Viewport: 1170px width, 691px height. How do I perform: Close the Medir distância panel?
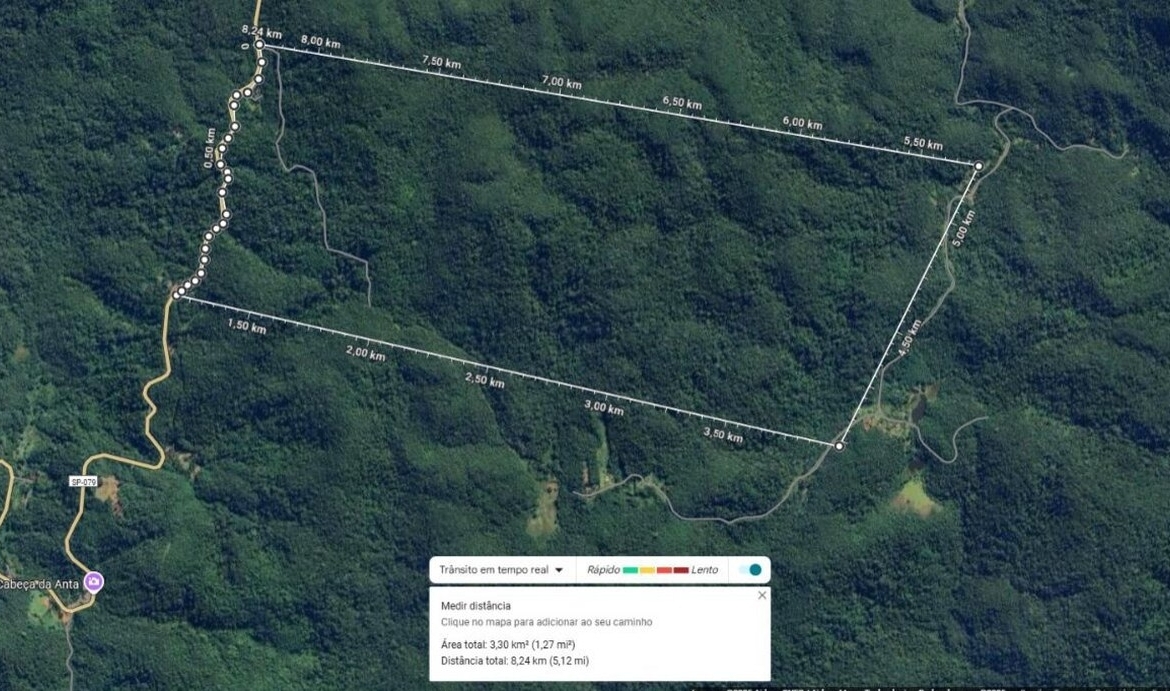(762, 595)
